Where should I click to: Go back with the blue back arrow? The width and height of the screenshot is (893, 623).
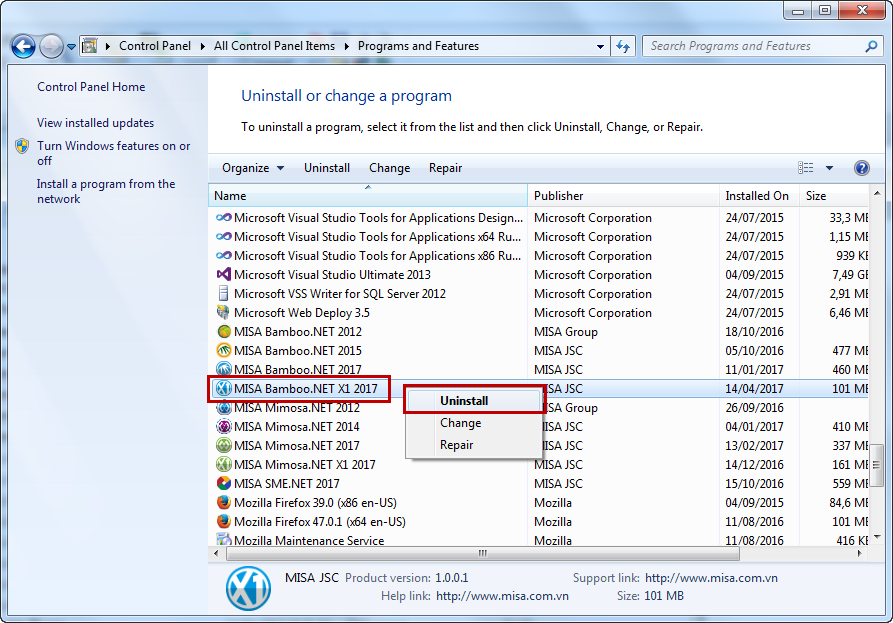(x=23, y=47)
